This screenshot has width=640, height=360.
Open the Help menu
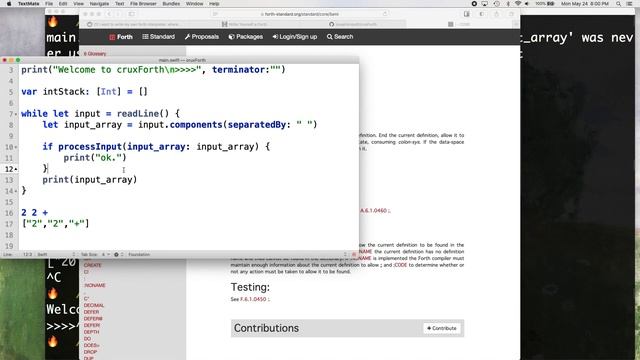[214, 4]
